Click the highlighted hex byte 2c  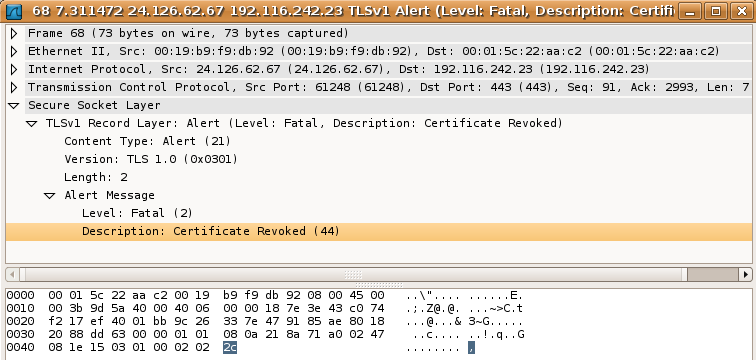(230, 347)
